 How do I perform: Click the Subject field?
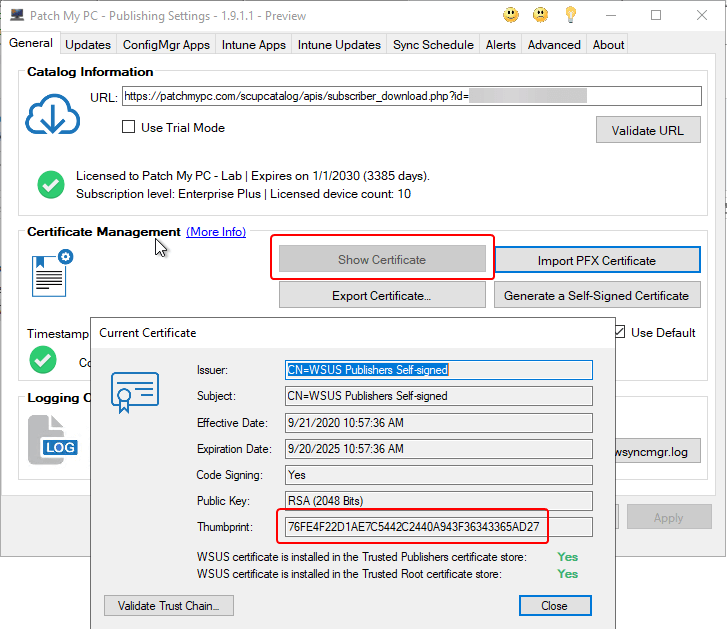[439, 396]
